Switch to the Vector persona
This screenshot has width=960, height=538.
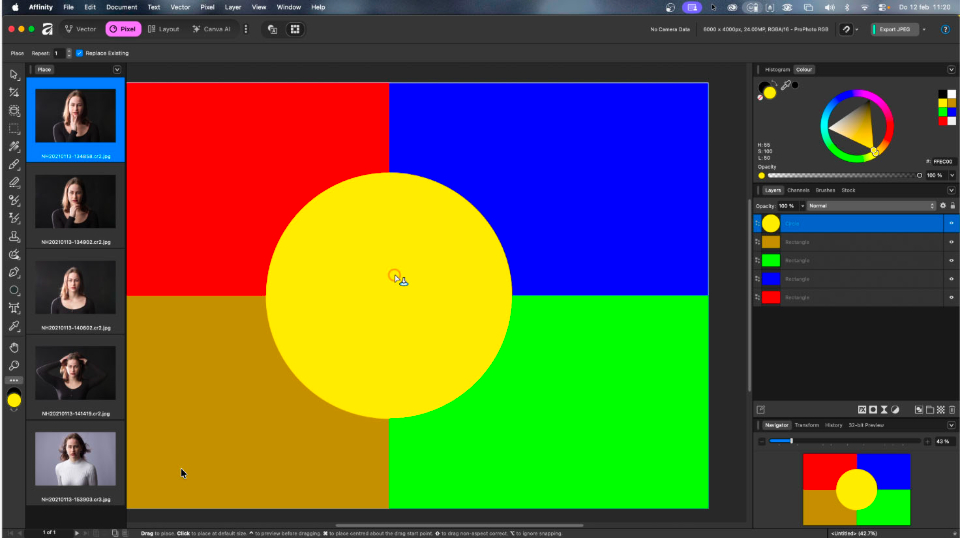tap(81, 30)
